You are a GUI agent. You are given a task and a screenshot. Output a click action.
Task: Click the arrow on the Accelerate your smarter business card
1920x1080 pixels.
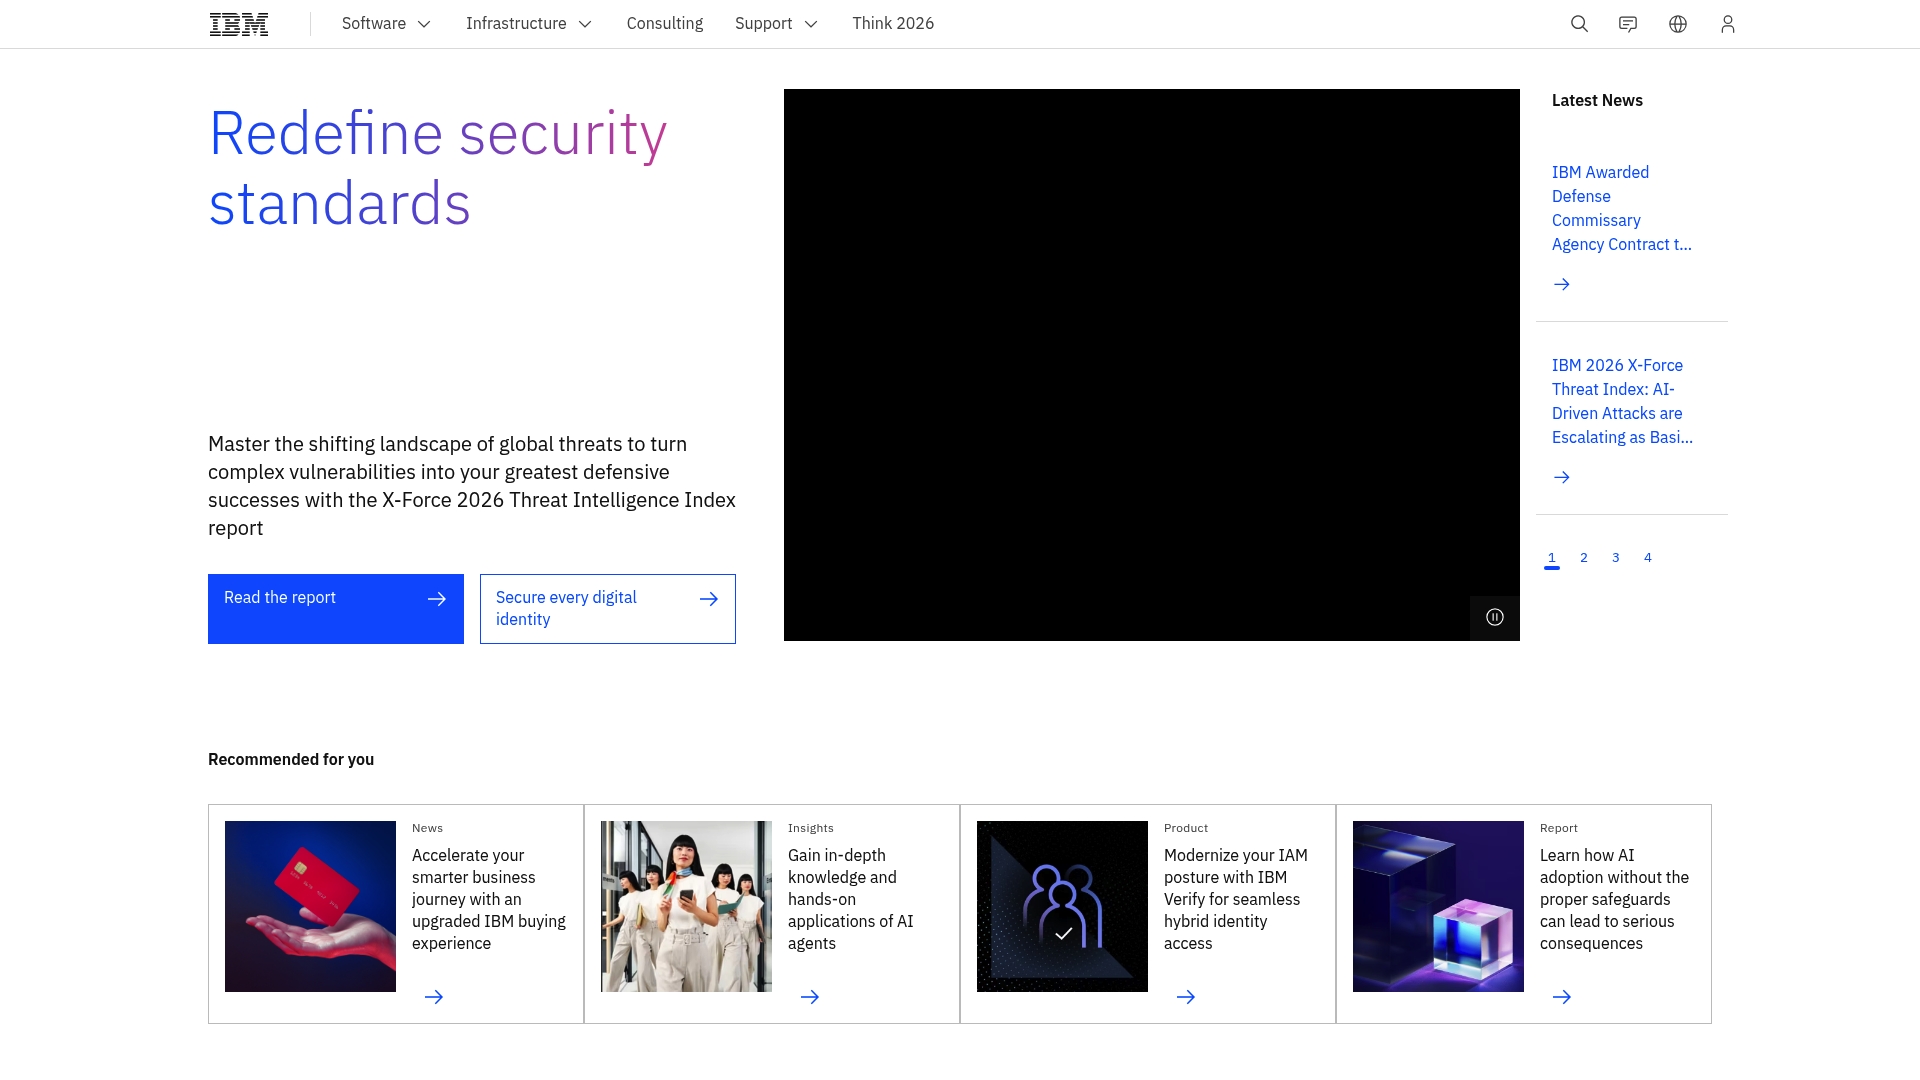coord(434,997)
